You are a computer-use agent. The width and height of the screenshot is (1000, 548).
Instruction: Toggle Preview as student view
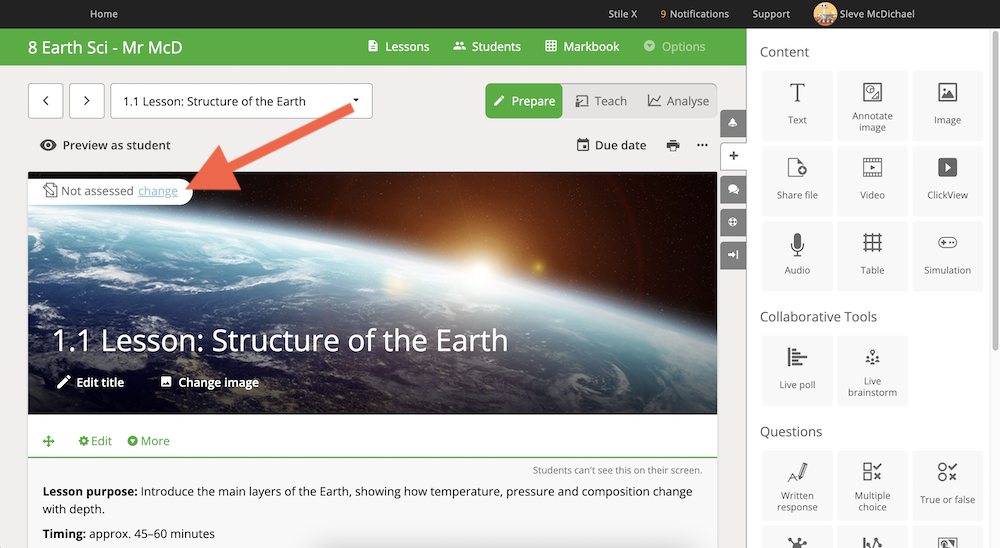105,145
